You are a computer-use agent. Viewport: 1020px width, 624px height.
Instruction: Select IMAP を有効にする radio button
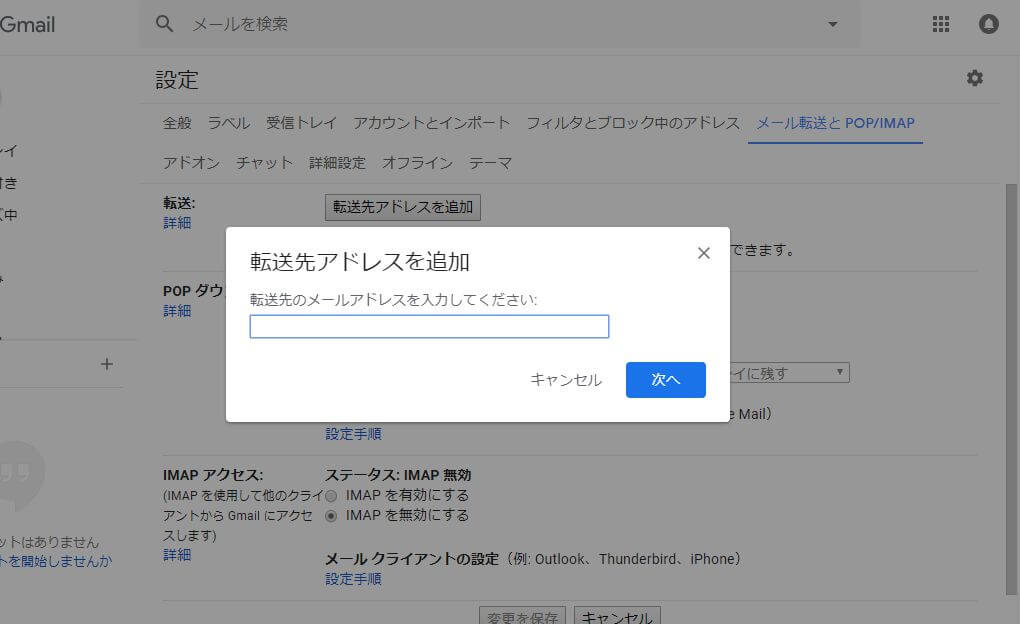point(331,496)
